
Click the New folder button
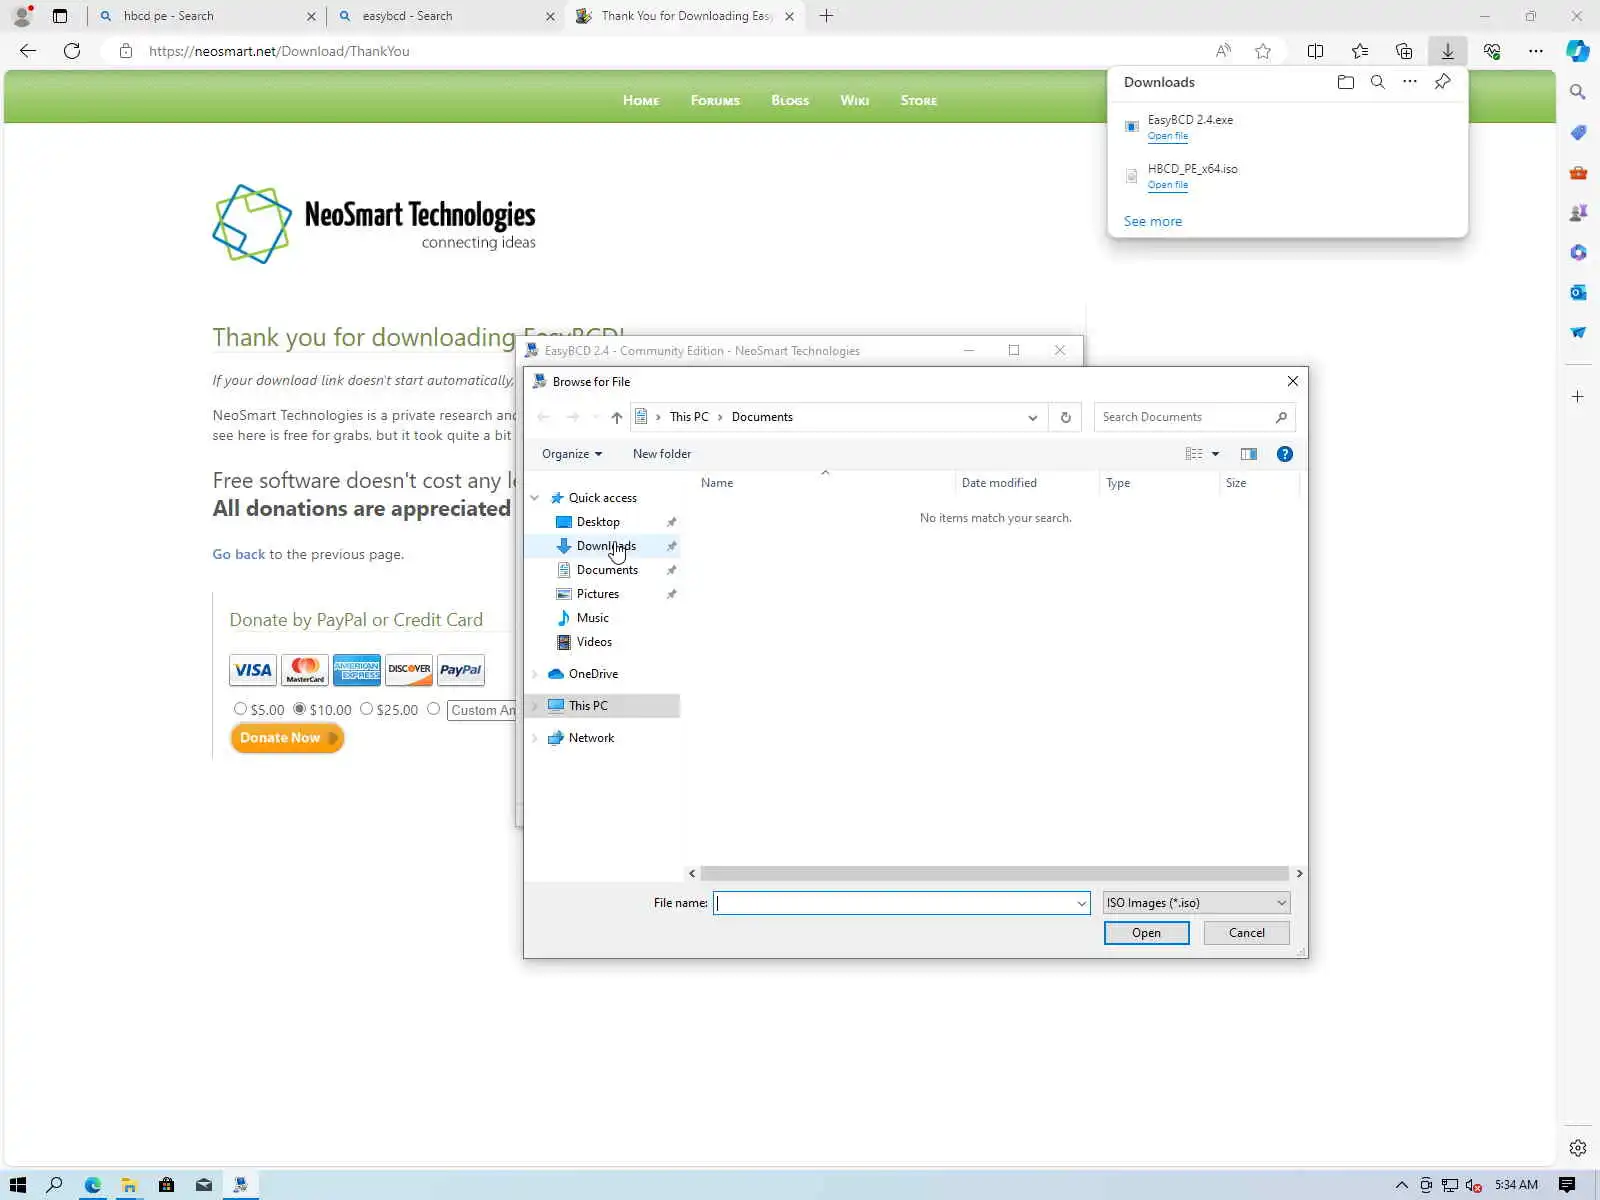(662, 454)
